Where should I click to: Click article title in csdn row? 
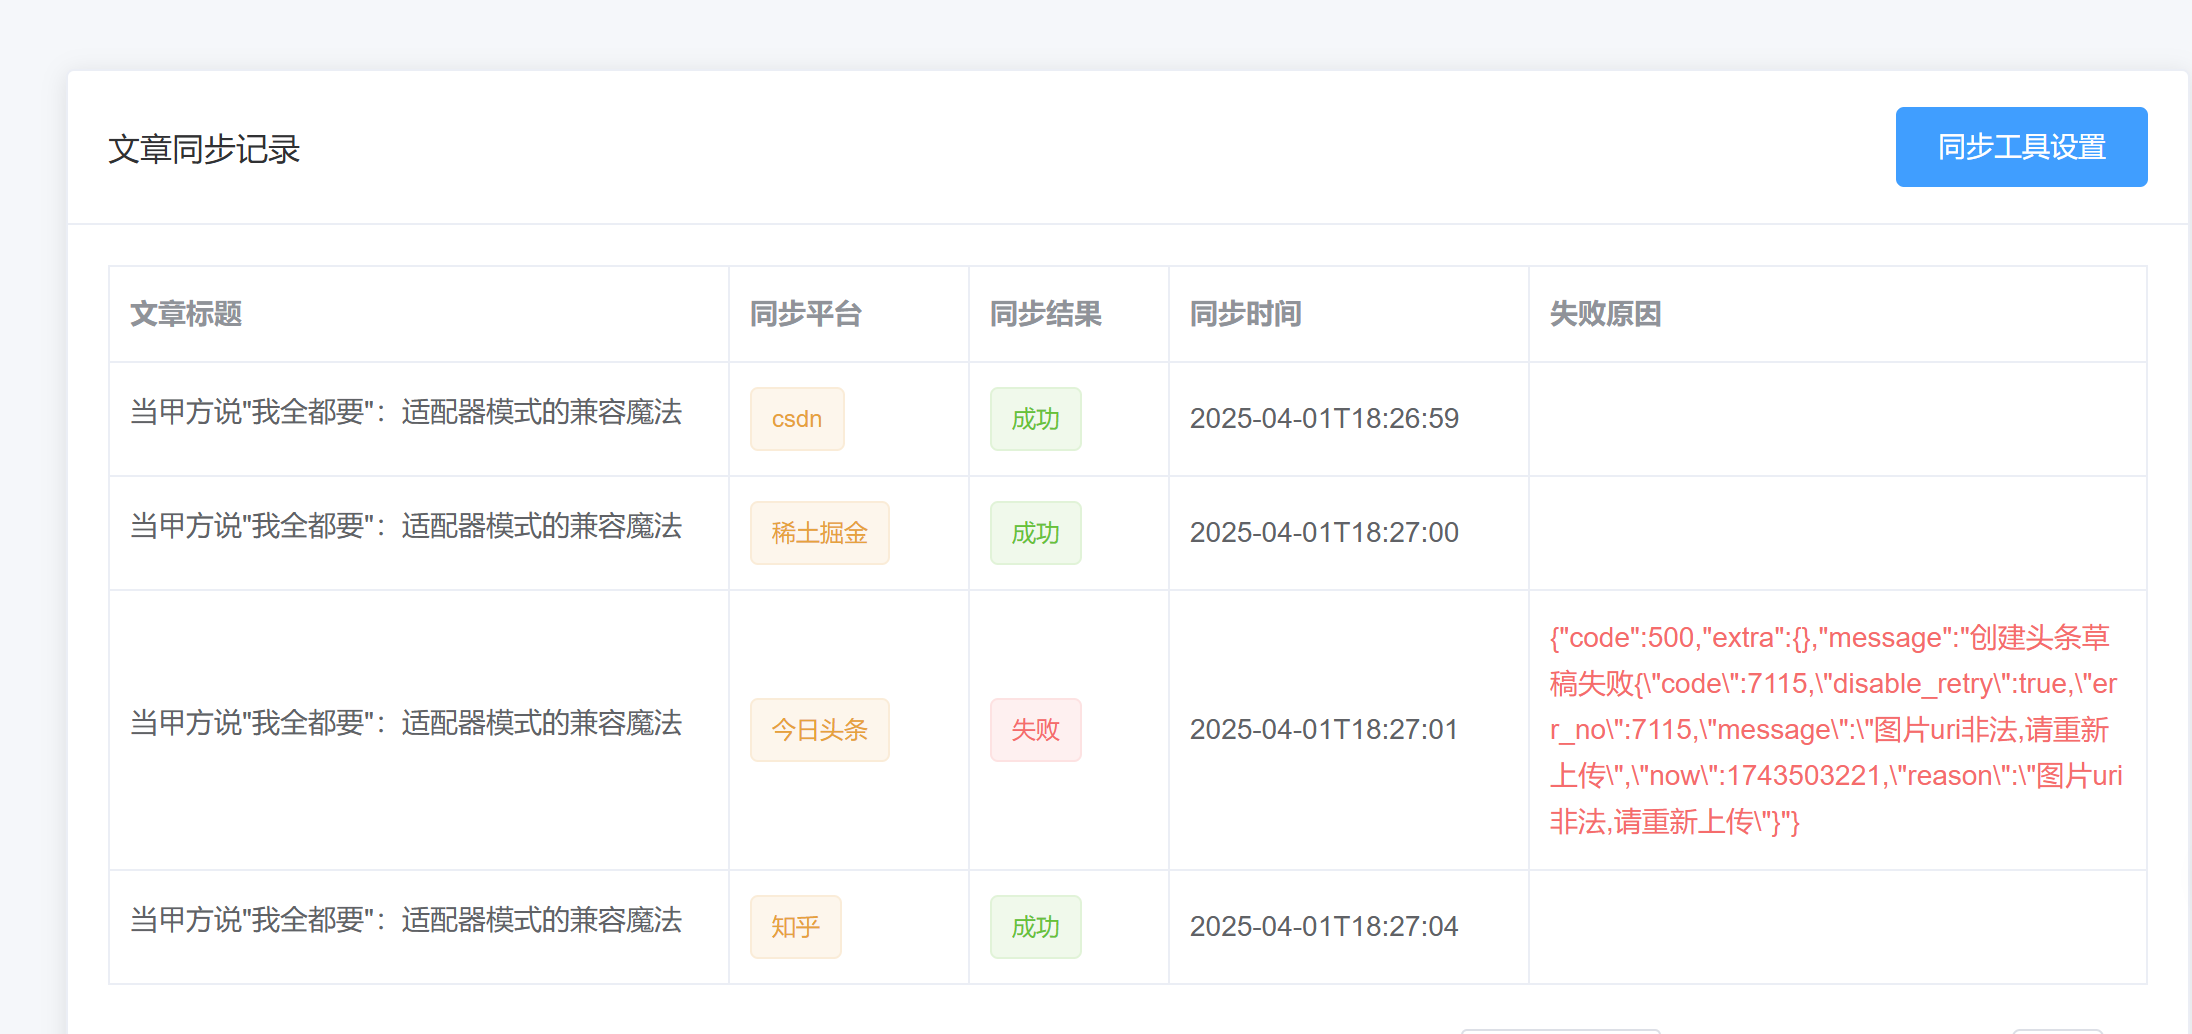click(406, 412)
